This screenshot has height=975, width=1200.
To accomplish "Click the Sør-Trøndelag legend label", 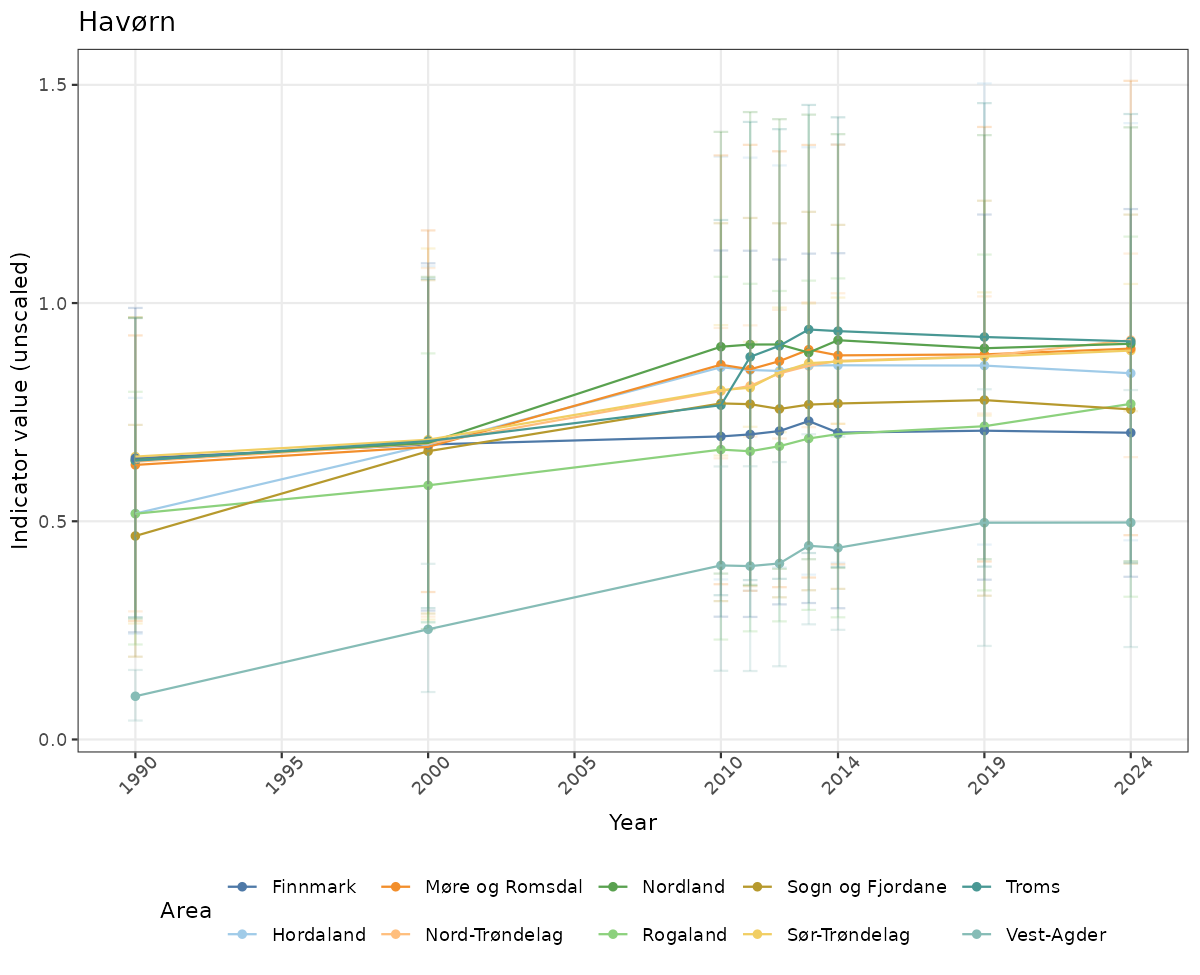I will 848,936.
